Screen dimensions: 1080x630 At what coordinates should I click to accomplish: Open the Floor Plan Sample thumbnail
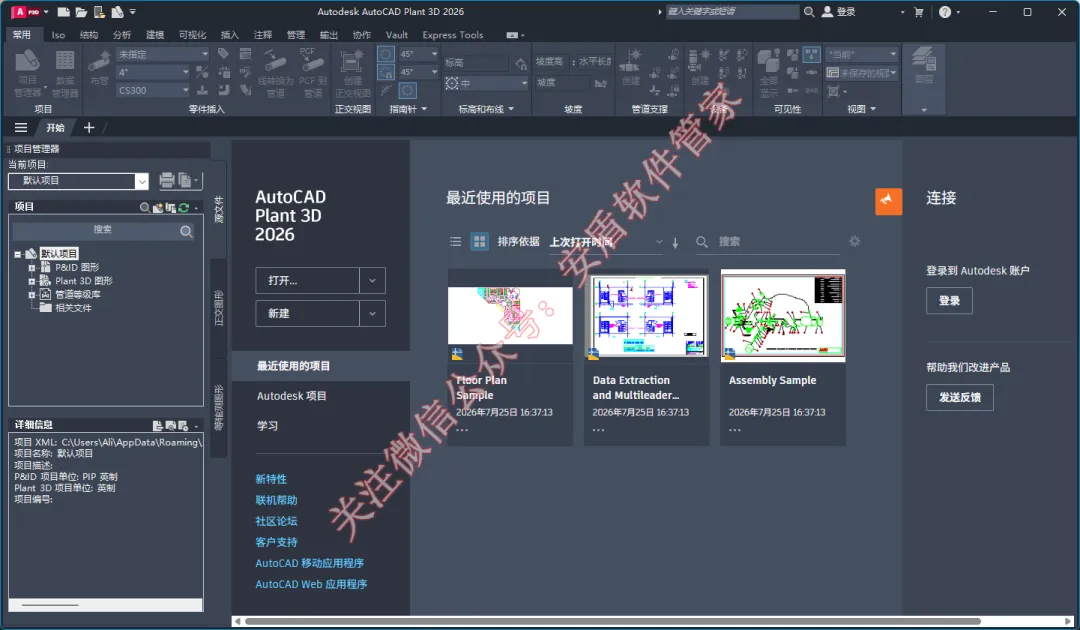[510, 315]
